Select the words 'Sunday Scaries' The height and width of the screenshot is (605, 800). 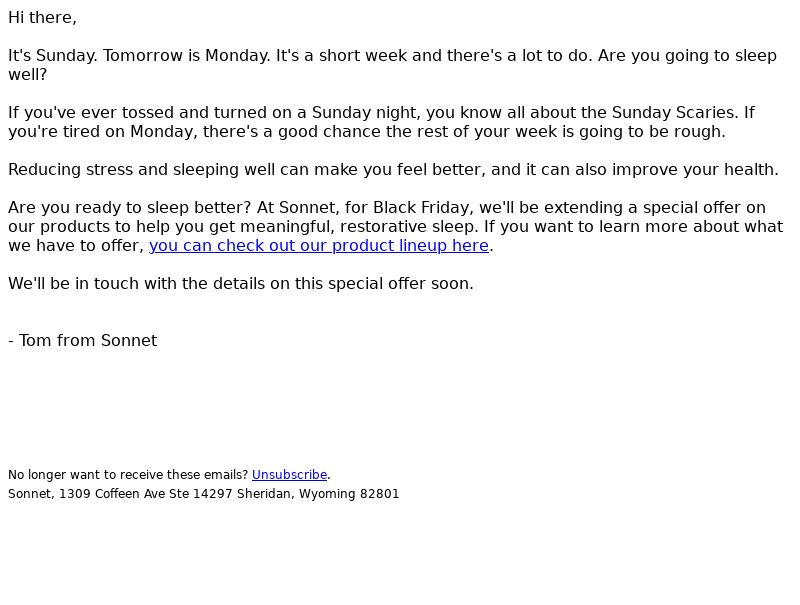(672, 113)
